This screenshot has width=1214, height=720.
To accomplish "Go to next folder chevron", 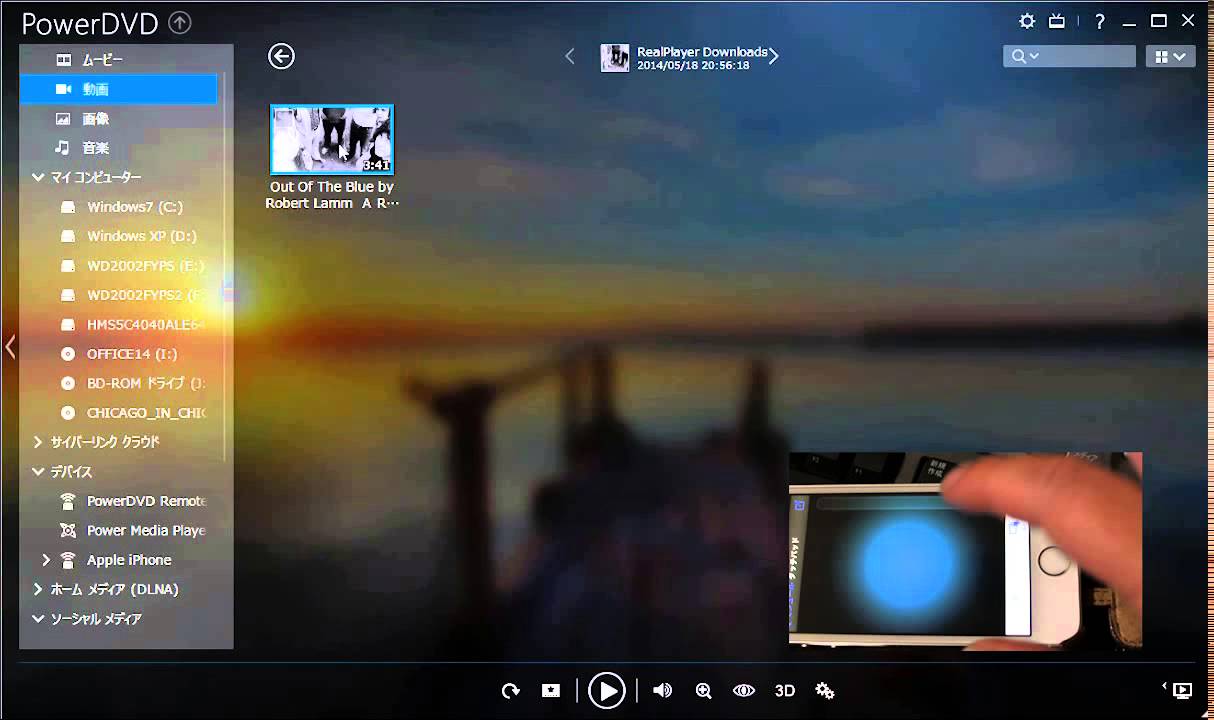I will pos(774,57).
